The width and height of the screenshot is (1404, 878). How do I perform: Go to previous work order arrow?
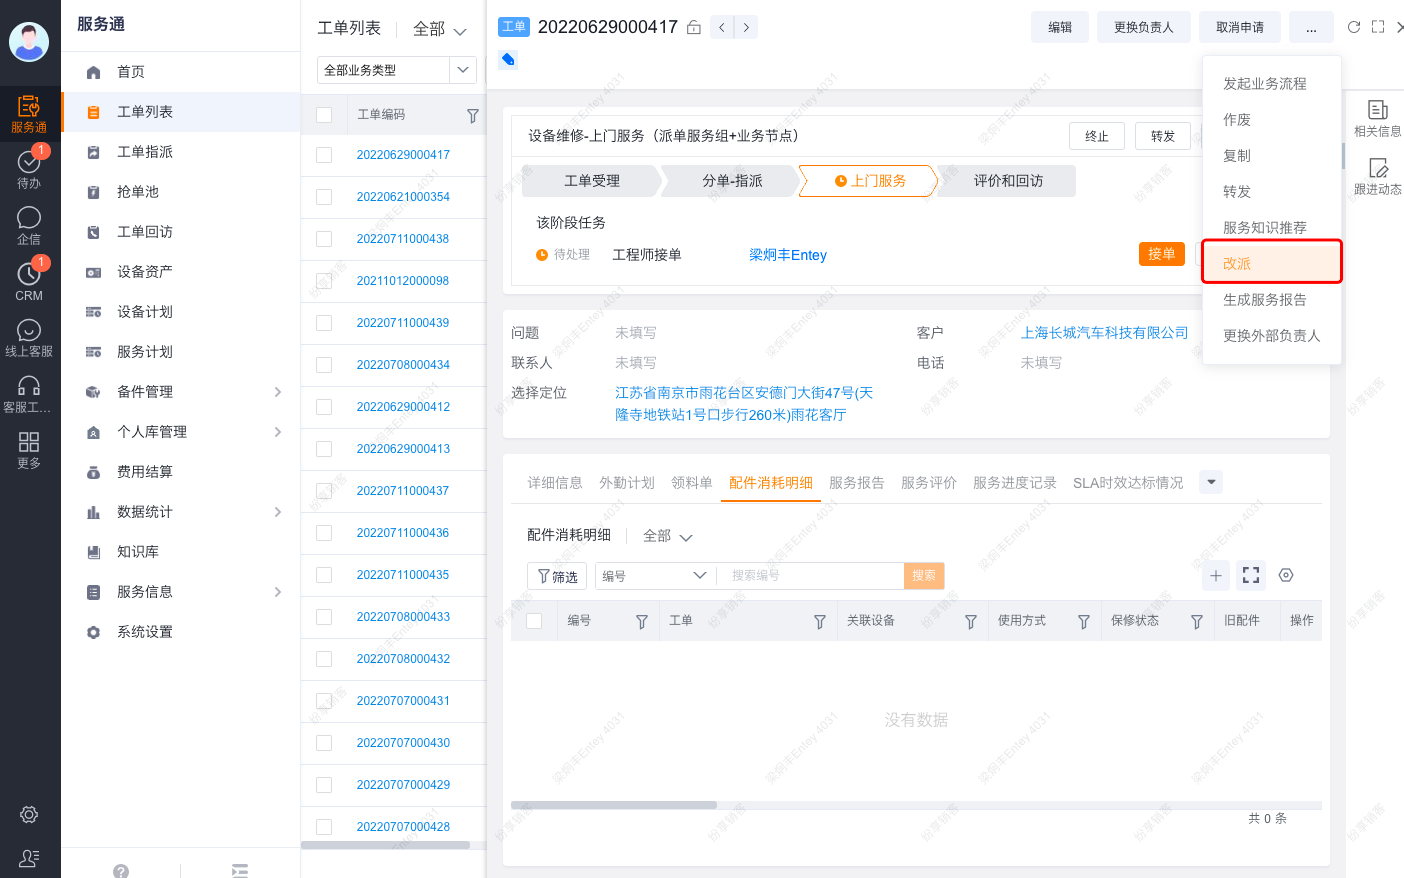pos(722,27)
